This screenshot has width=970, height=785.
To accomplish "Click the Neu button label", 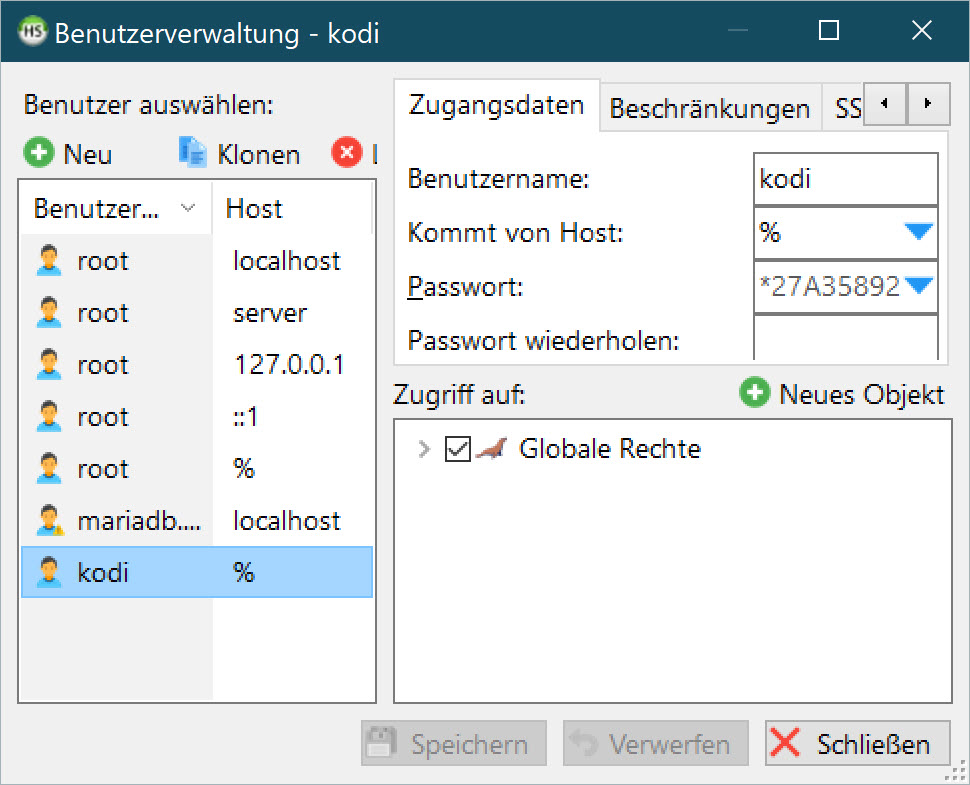I will point(88,154).
